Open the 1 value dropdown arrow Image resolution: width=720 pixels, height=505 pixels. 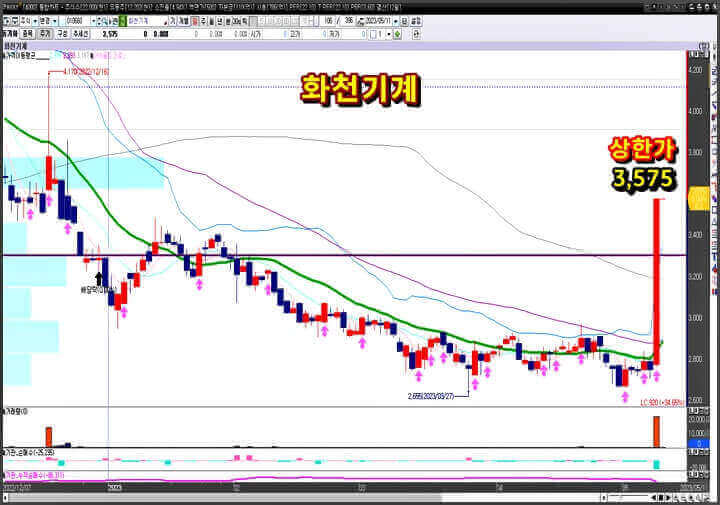point(389,34)
